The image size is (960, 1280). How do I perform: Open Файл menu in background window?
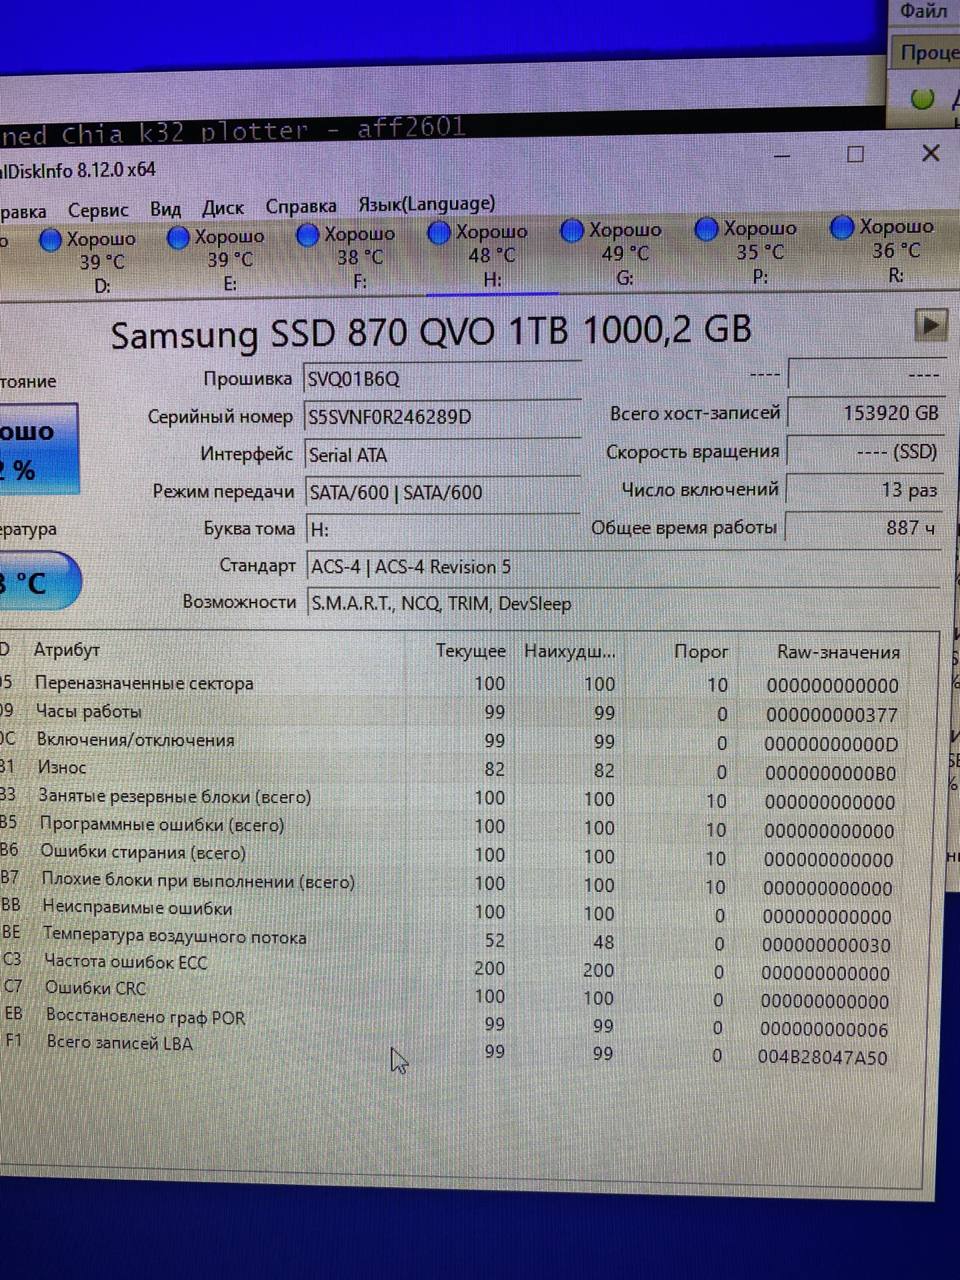pos(924,12)
